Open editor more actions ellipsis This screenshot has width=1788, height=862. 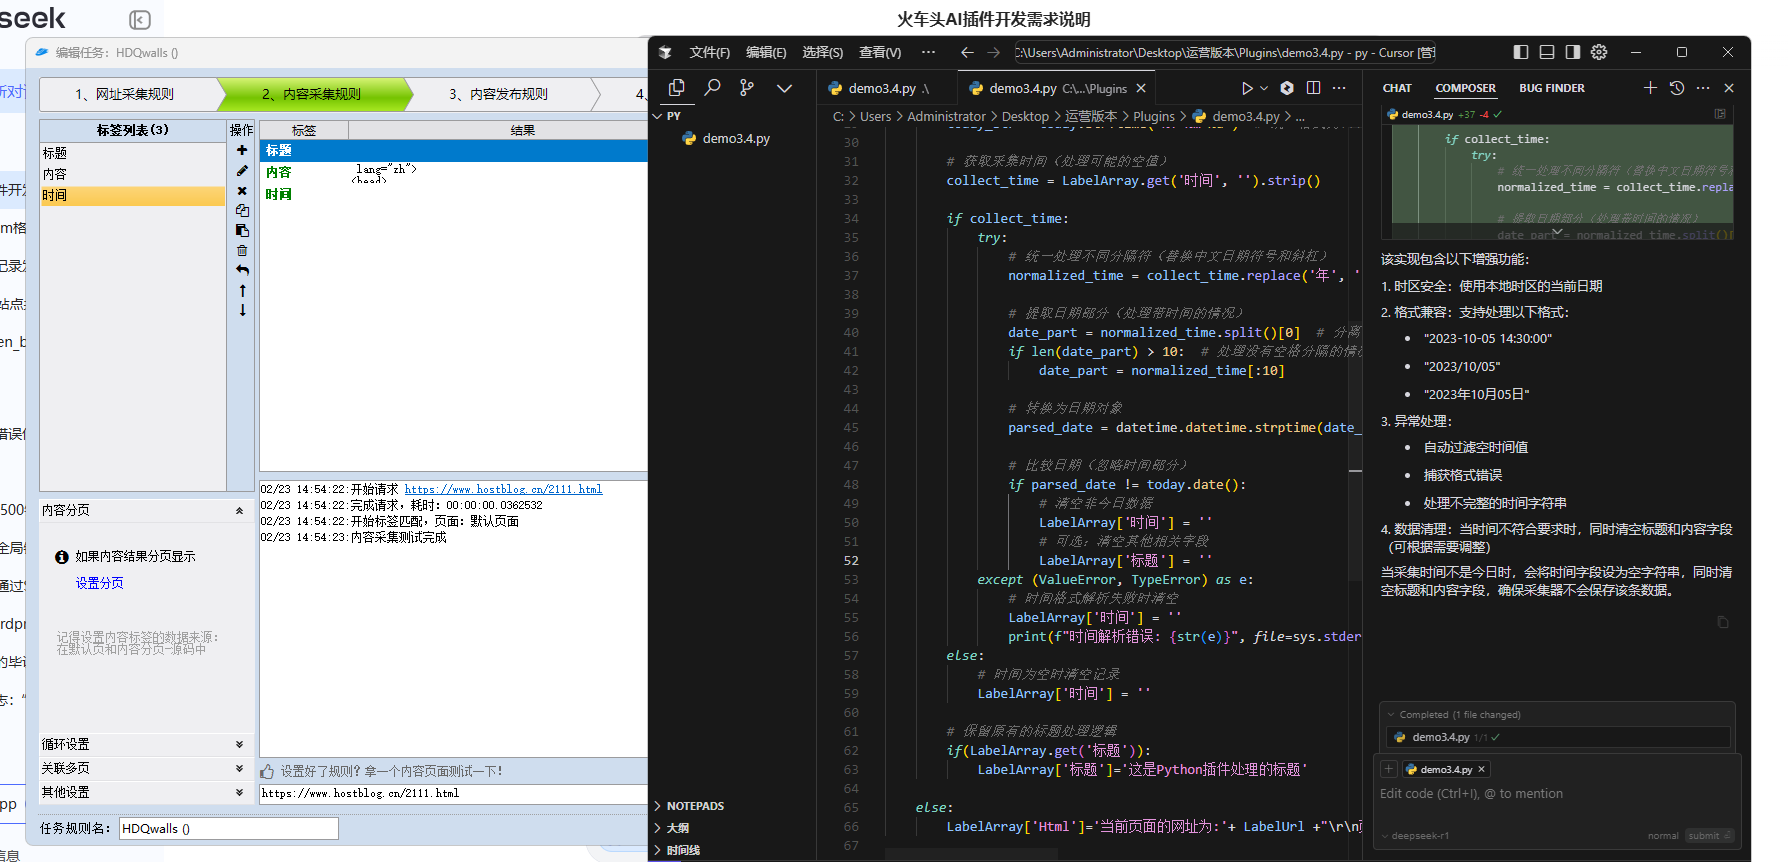tap(1339, 88)
